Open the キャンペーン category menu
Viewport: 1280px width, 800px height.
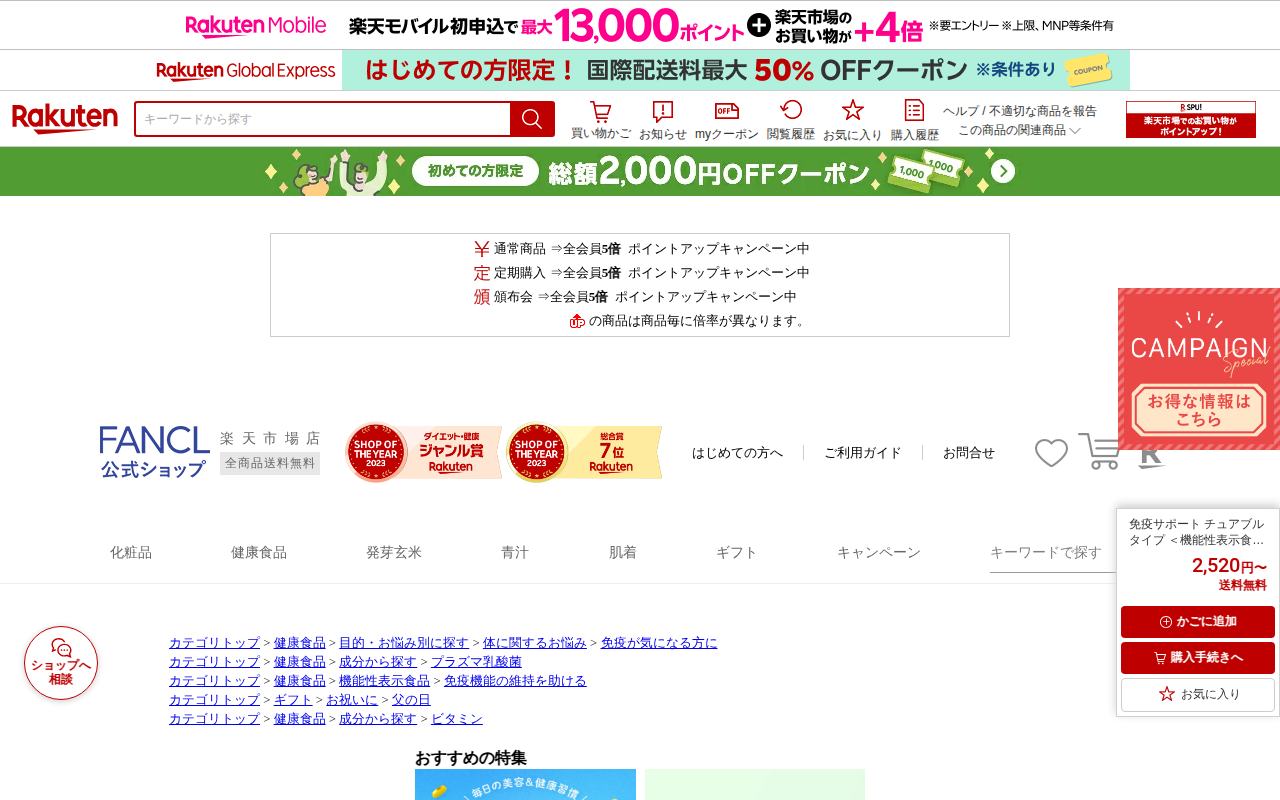click(879, 552)
